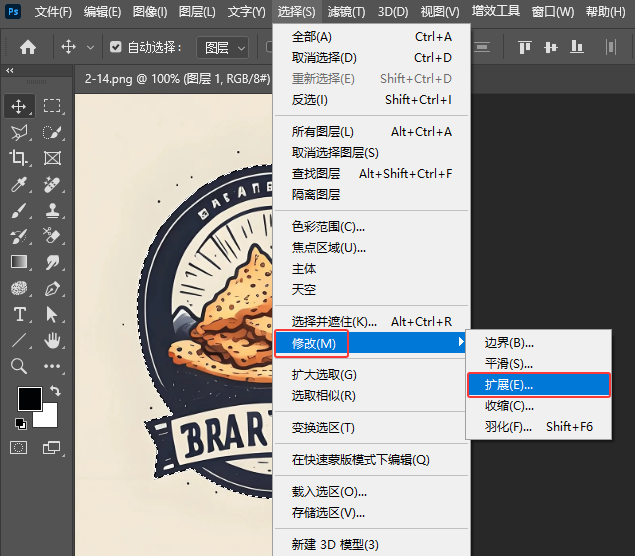Image resolution: width=635 pixels, height=556 pixels.
Task: Swap foreground and background colors
Action: pos(55,391)
